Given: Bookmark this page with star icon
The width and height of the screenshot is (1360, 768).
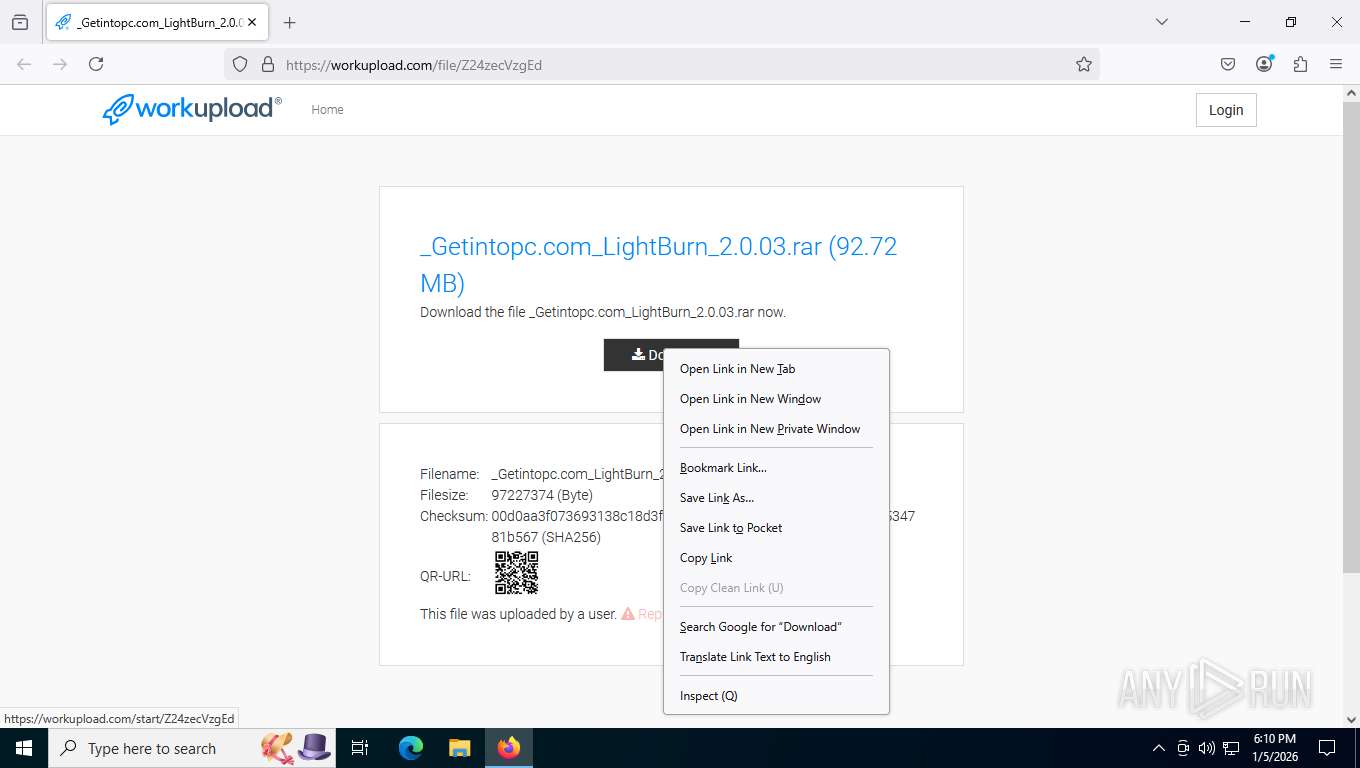Looking at the screenshot, I should (1084, 64).
